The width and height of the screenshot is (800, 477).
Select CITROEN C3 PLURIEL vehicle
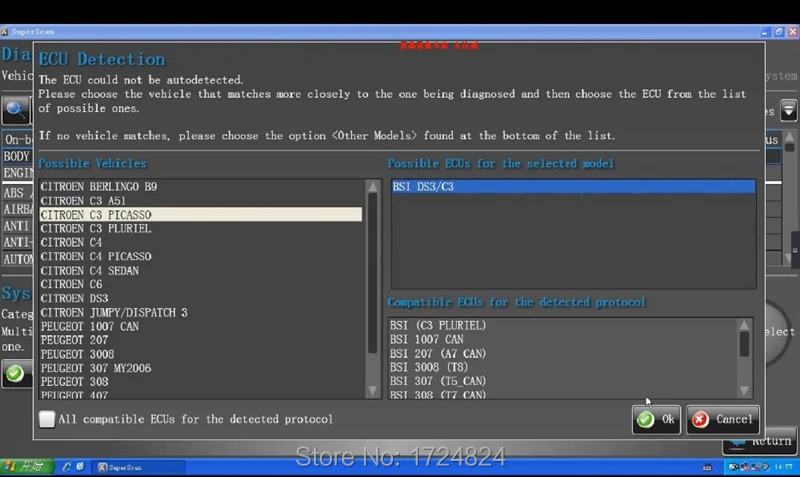pyautogui.click(x=201, y=229)
